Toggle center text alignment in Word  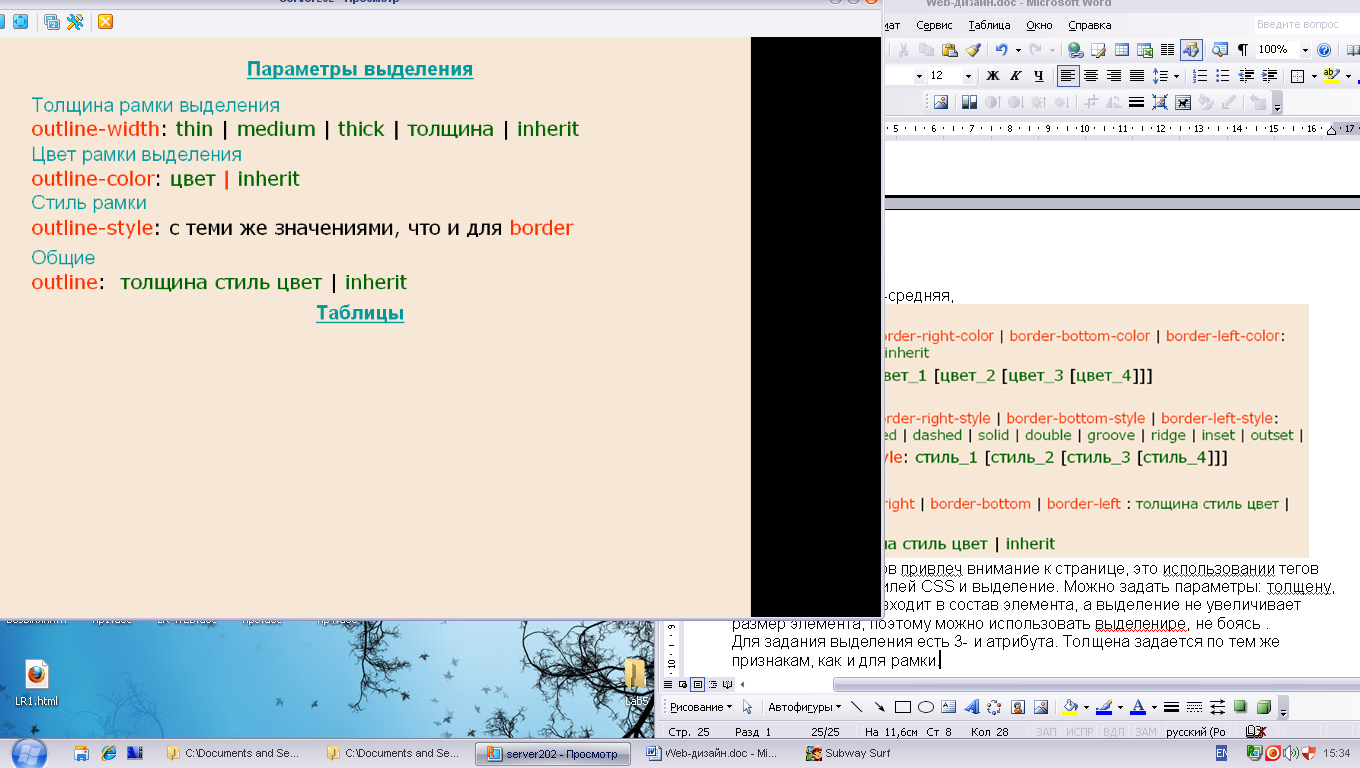pyautogui.click(x=1091, y=76)
